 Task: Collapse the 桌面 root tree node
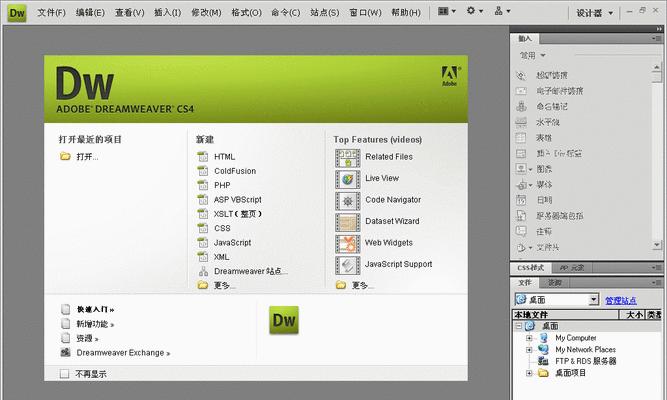(x=518, y=326)
